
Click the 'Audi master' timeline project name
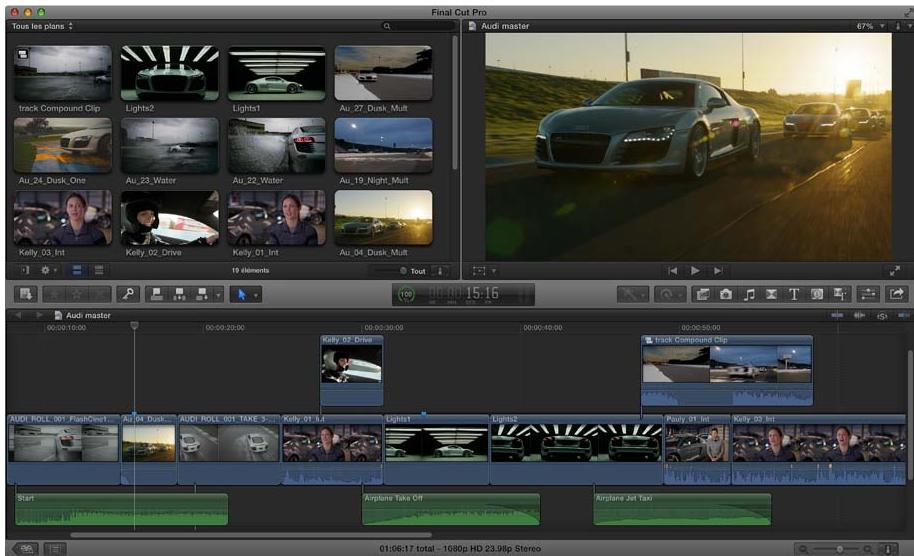88,315
